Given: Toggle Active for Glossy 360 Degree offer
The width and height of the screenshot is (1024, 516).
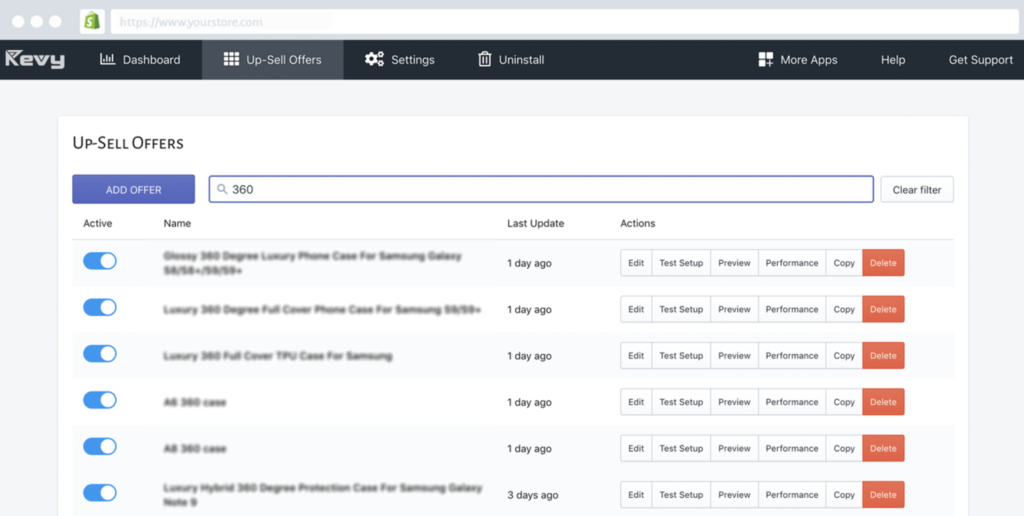Looking at the screenshot, I should [x=100, y=261].
